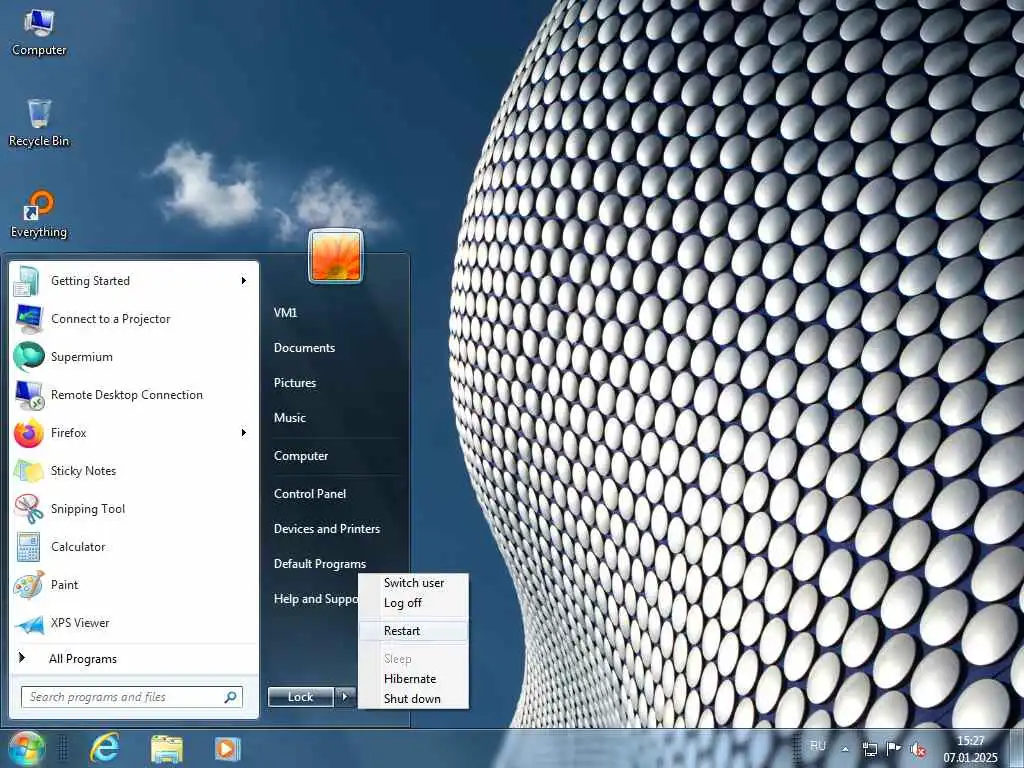Show hidden tray icons arrow
Screen dimensions: 1024x768
coord(845,749)
